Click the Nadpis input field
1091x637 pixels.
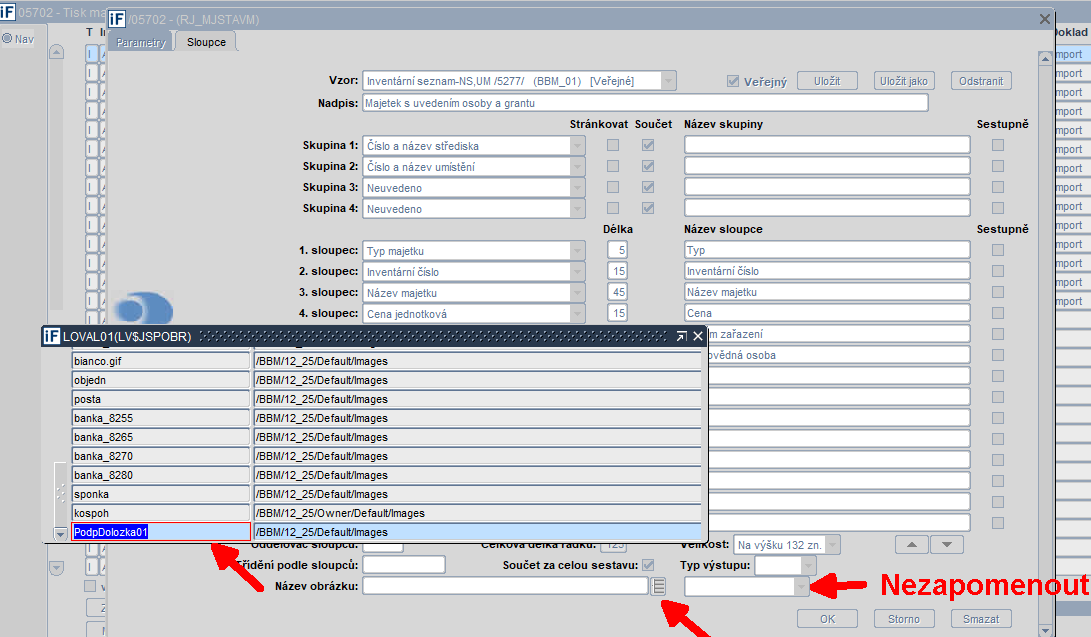645,103
